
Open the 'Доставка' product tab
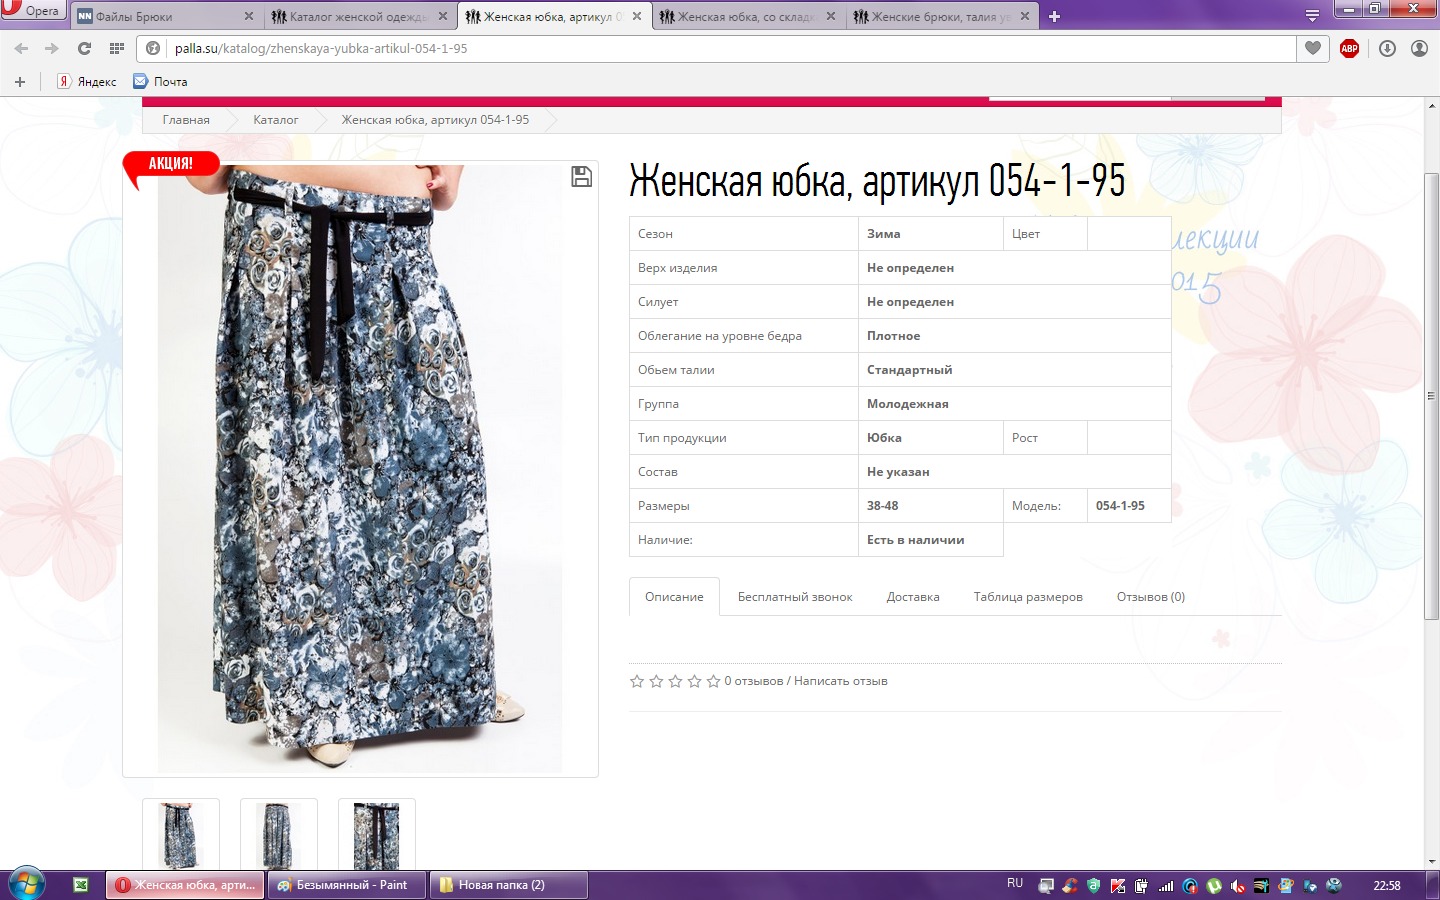click(913, 597)
